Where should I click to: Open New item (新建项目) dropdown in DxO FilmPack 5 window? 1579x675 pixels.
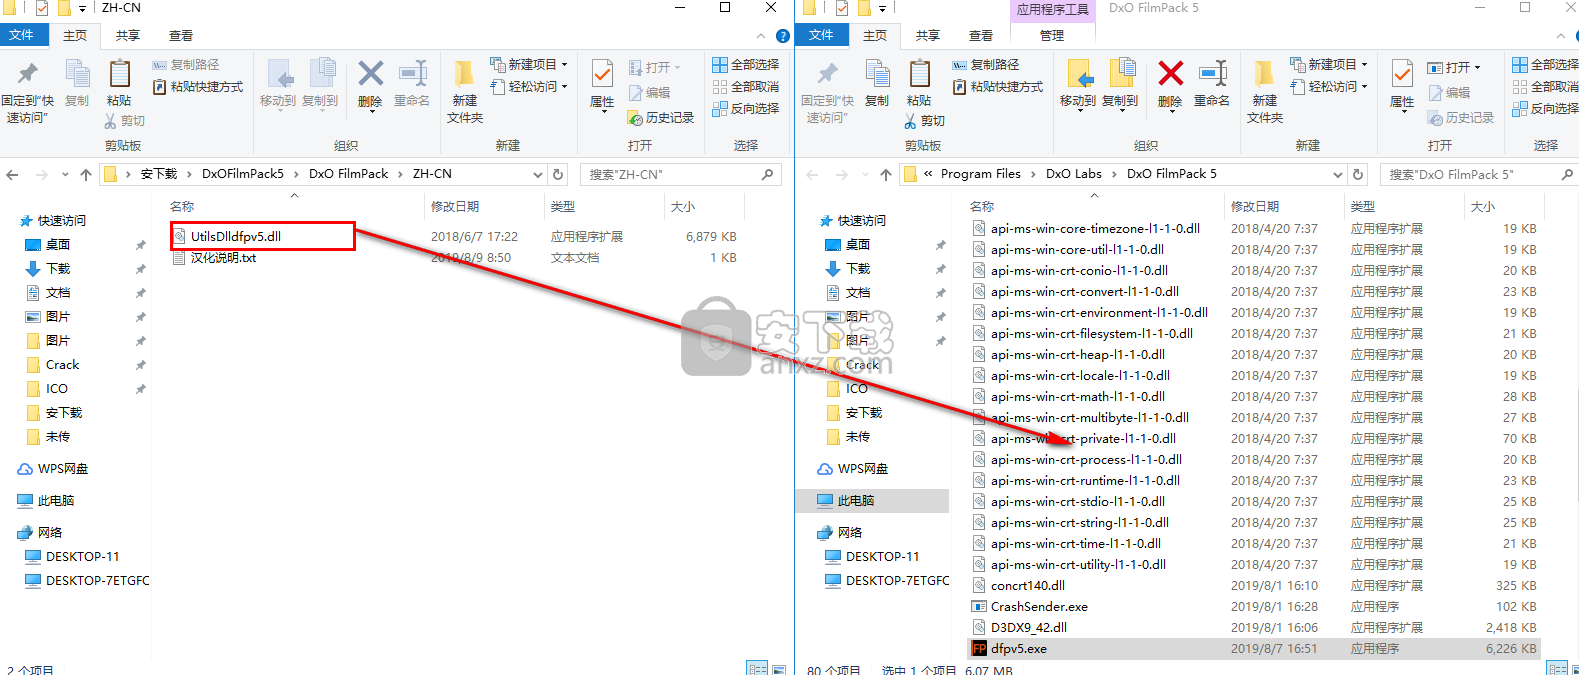click(1329, 64)
